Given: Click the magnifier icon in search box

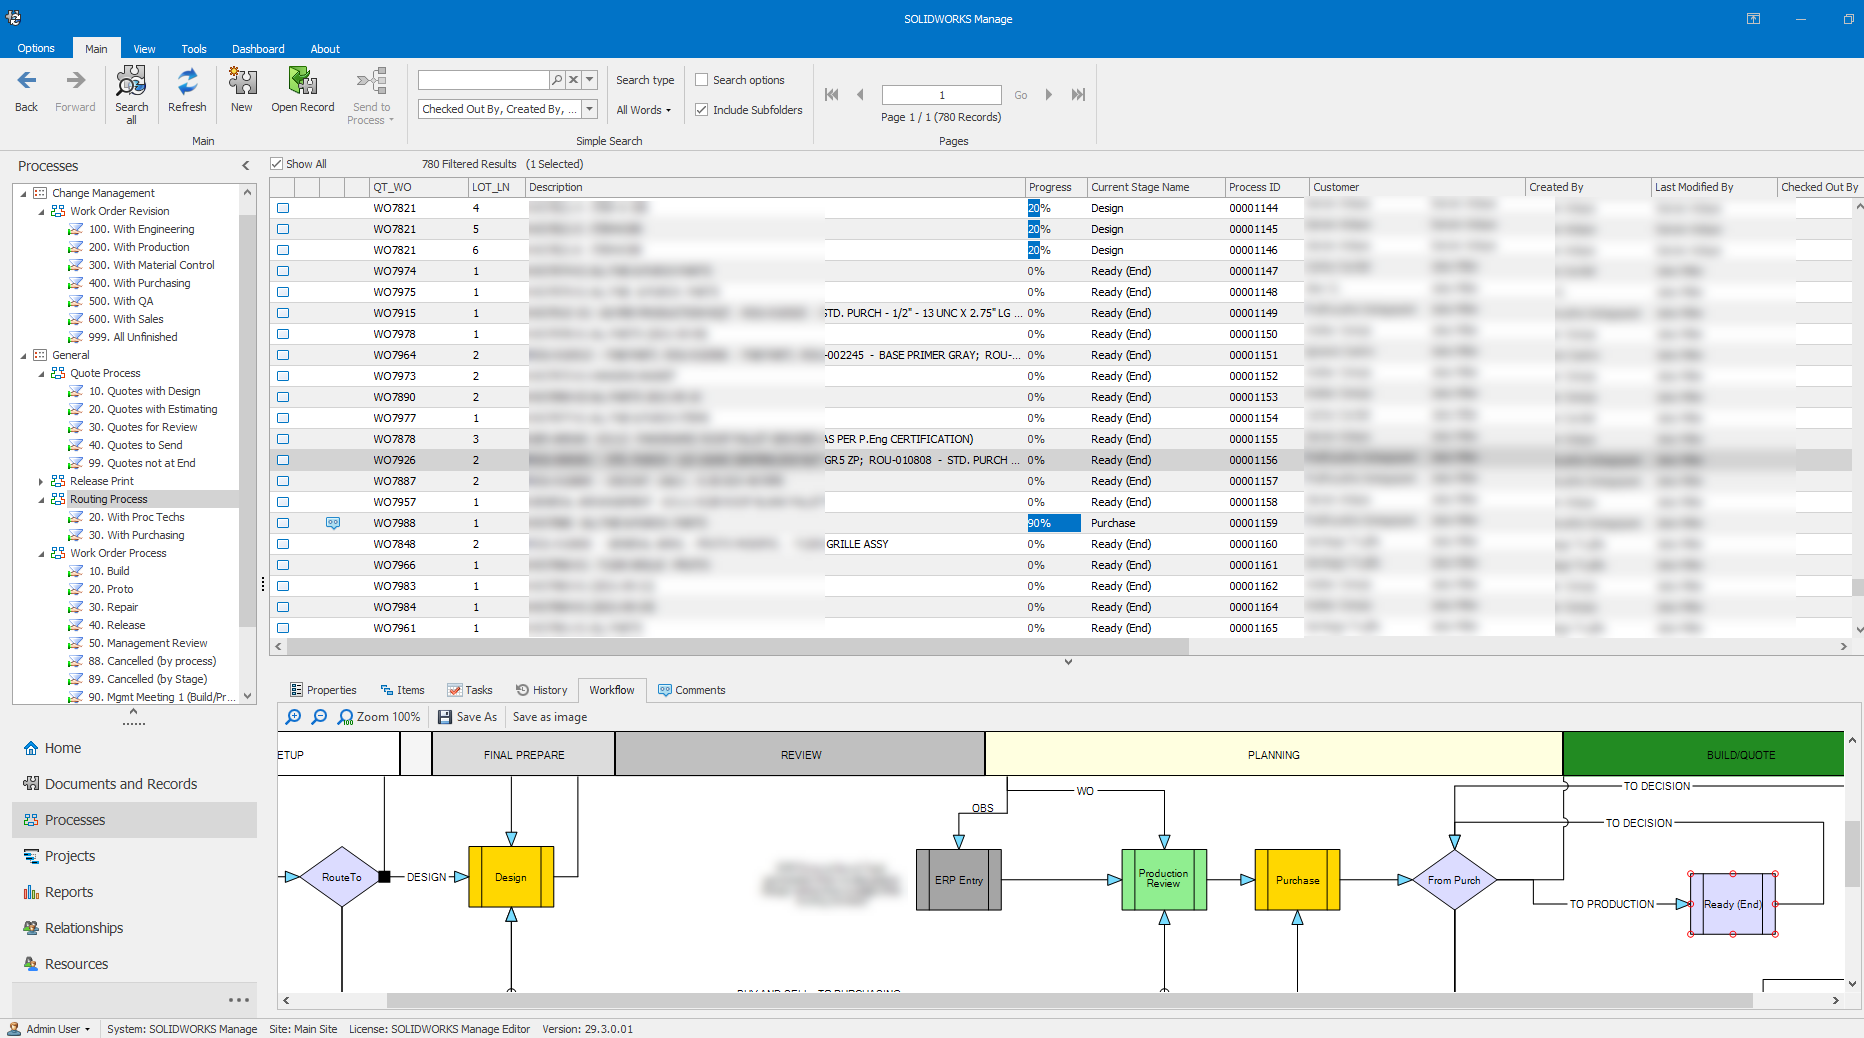Looking at the screenshot, I should point(557,80).
